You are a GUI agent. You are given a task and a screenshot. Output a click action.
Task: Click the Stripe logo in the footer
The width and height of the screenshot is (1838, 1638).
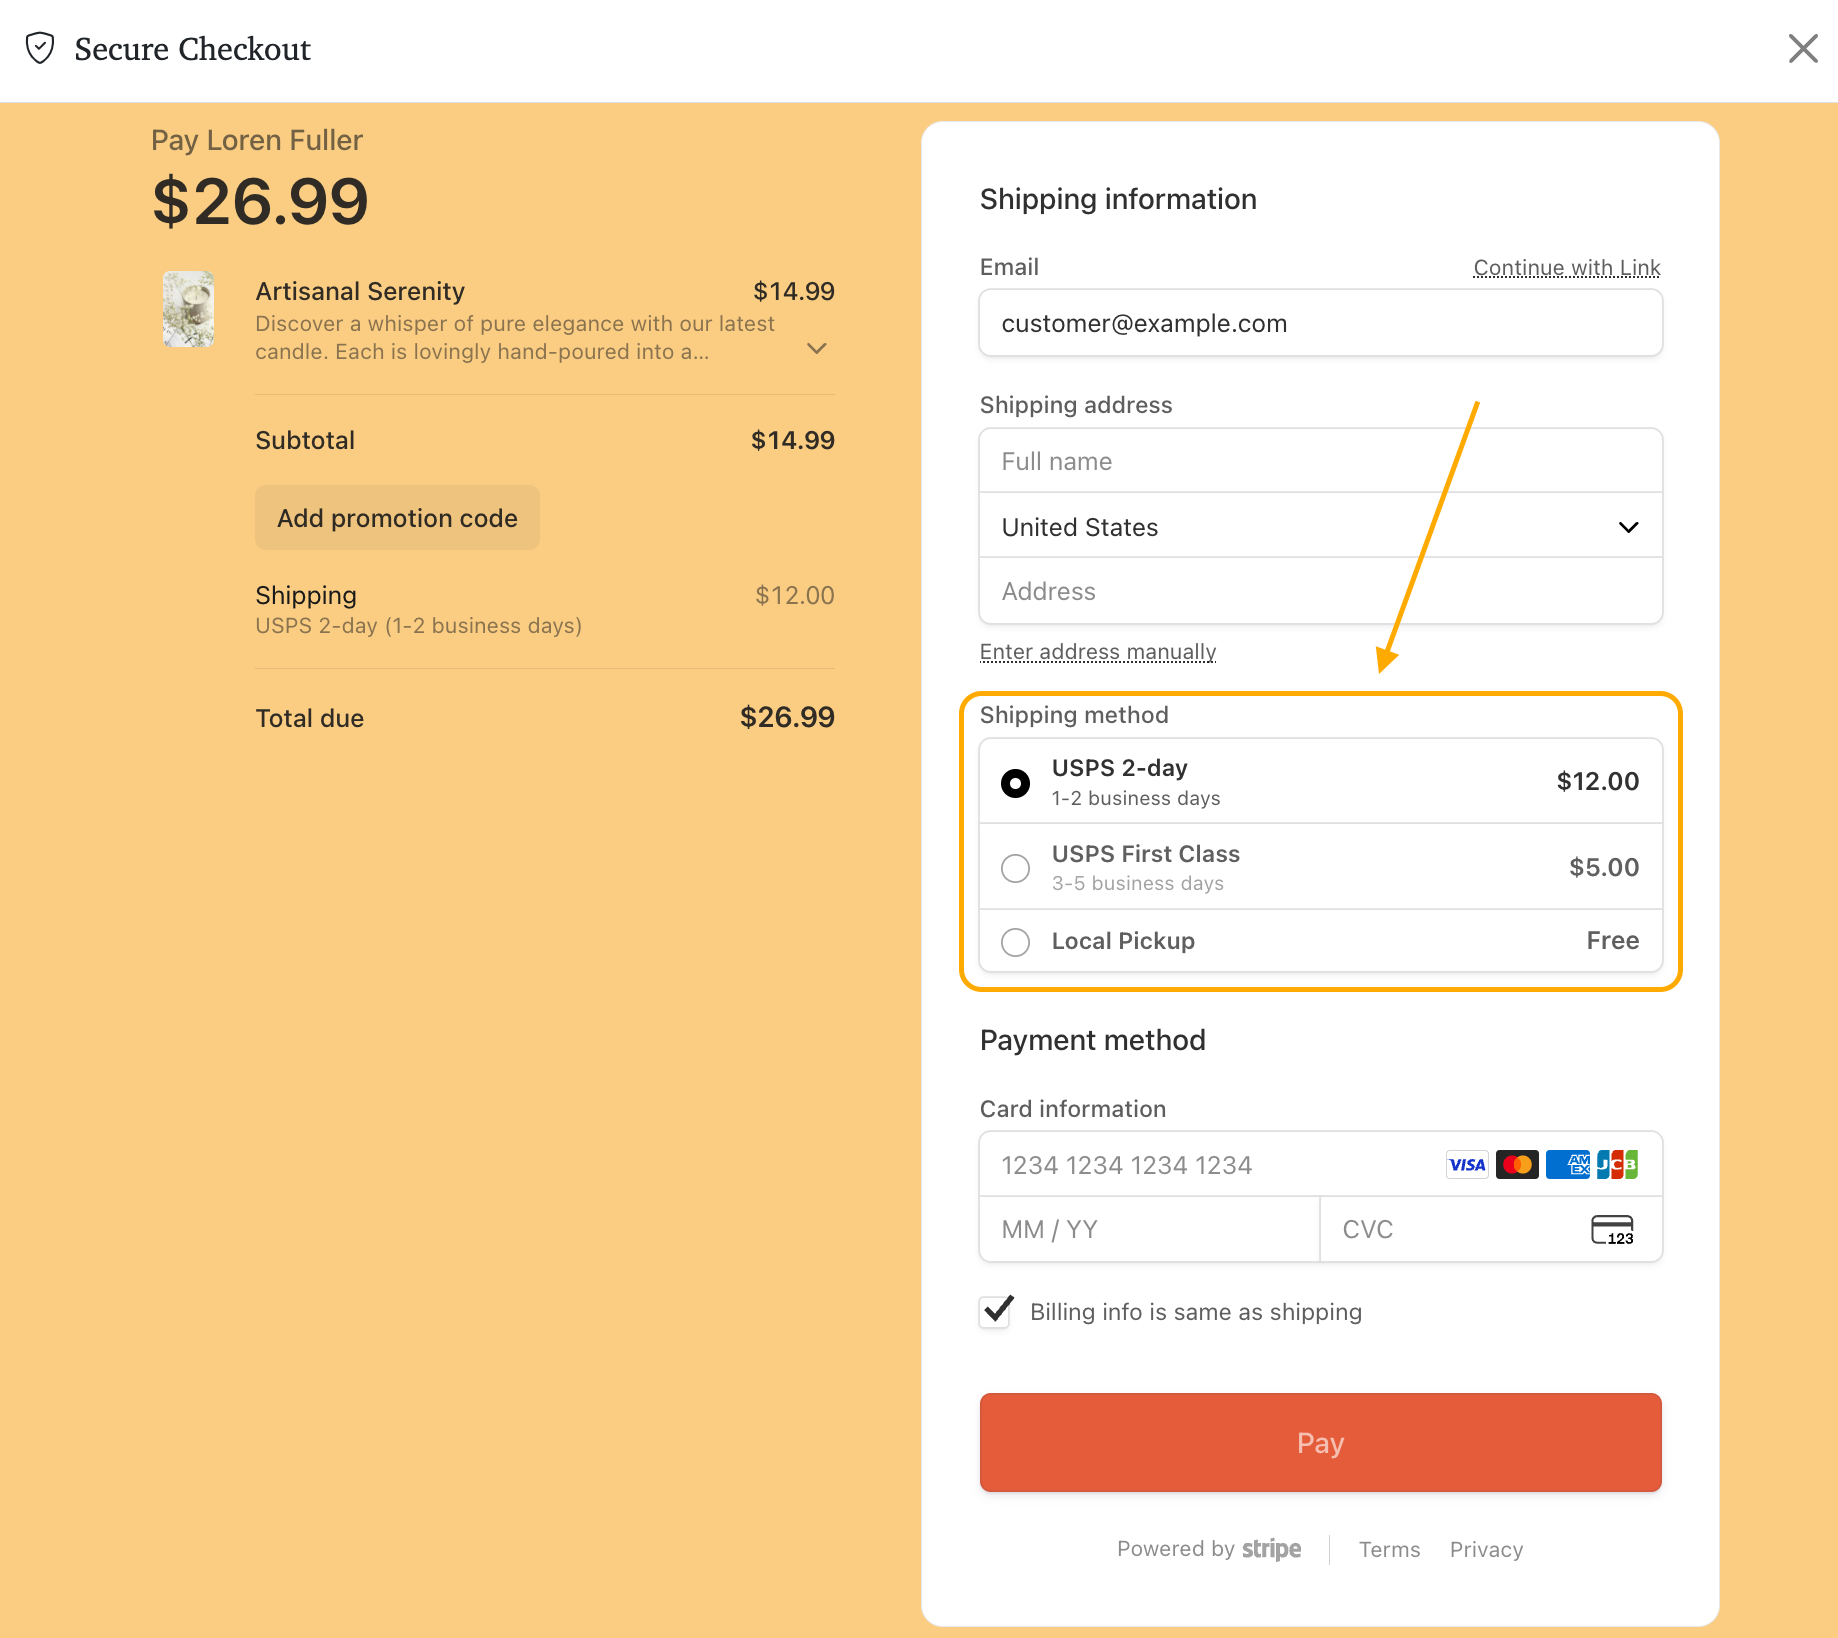[x=1270, y=1548]
